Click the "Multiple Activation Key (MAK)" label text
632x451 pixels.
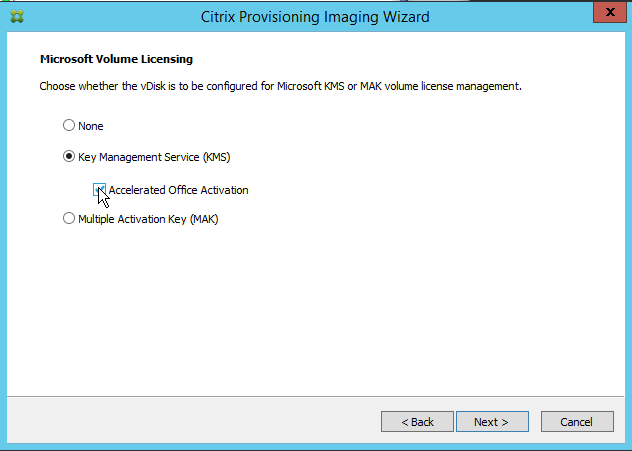click(x=147, y=218)
